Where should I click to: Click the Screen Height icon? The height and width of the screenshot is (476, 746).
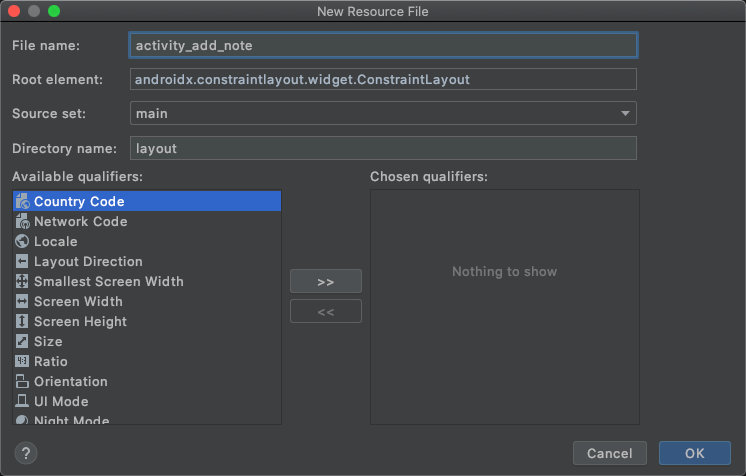[22, 321]
